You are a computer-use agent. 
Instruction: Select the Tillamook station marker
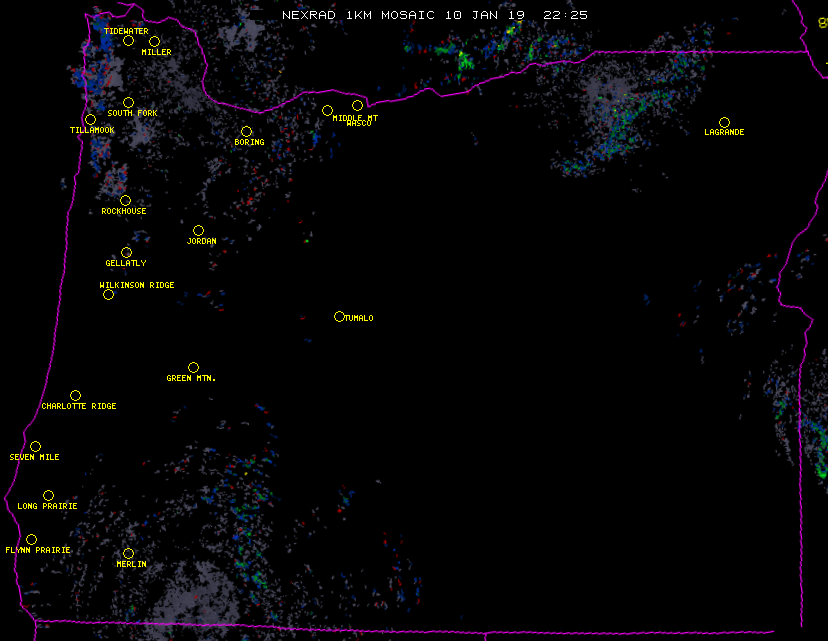90,120
